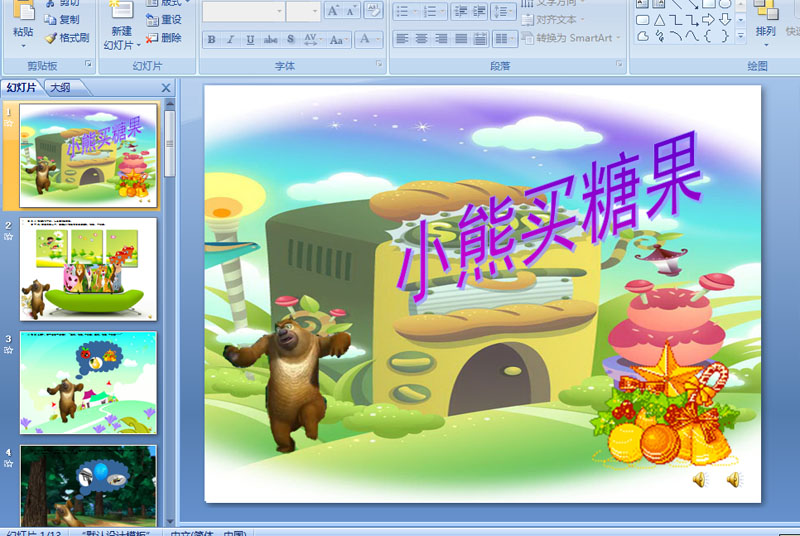Copy selection with 复制 button
The height and width of the screenshot is (536, 800).
click(62, 19)
